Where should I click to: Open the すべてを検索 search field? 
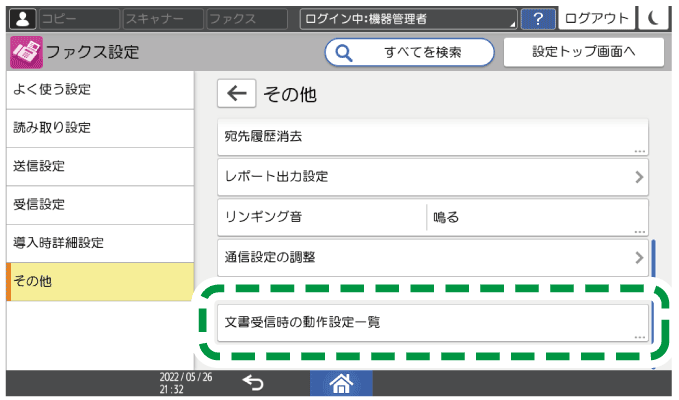tap(409, 52)
